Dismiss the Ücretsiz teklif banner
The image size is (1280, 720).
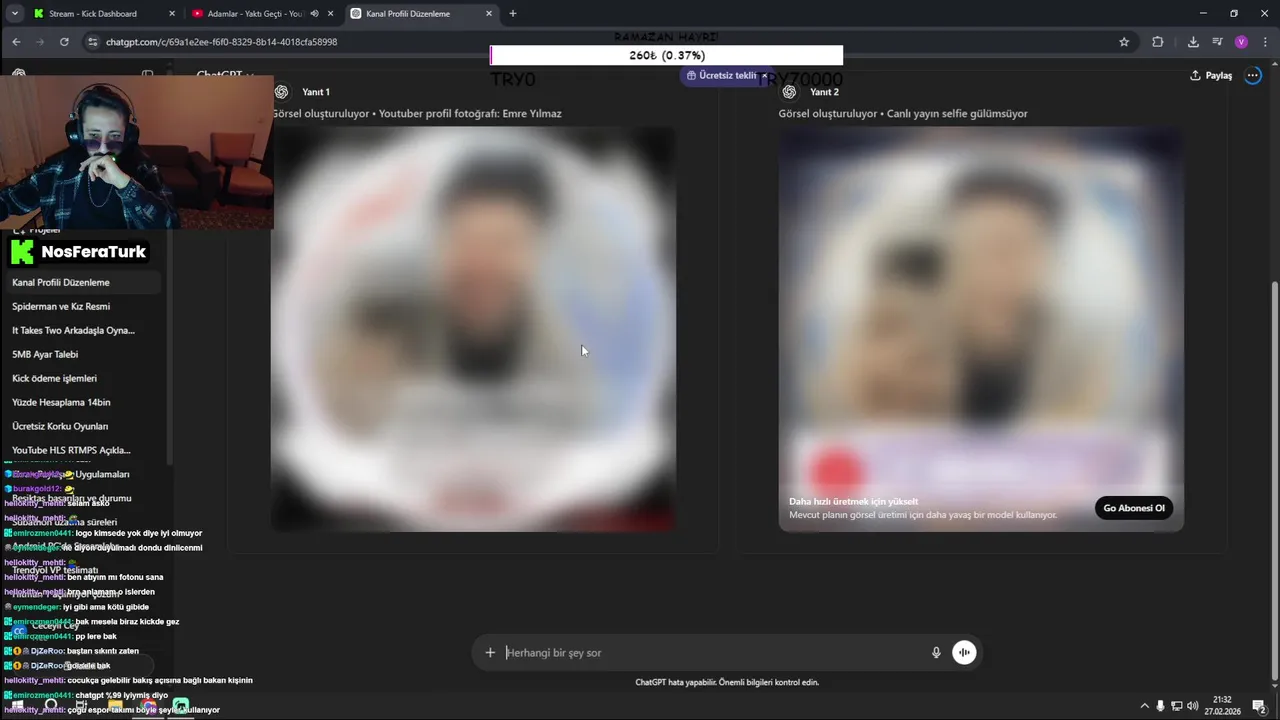point(764,75)
